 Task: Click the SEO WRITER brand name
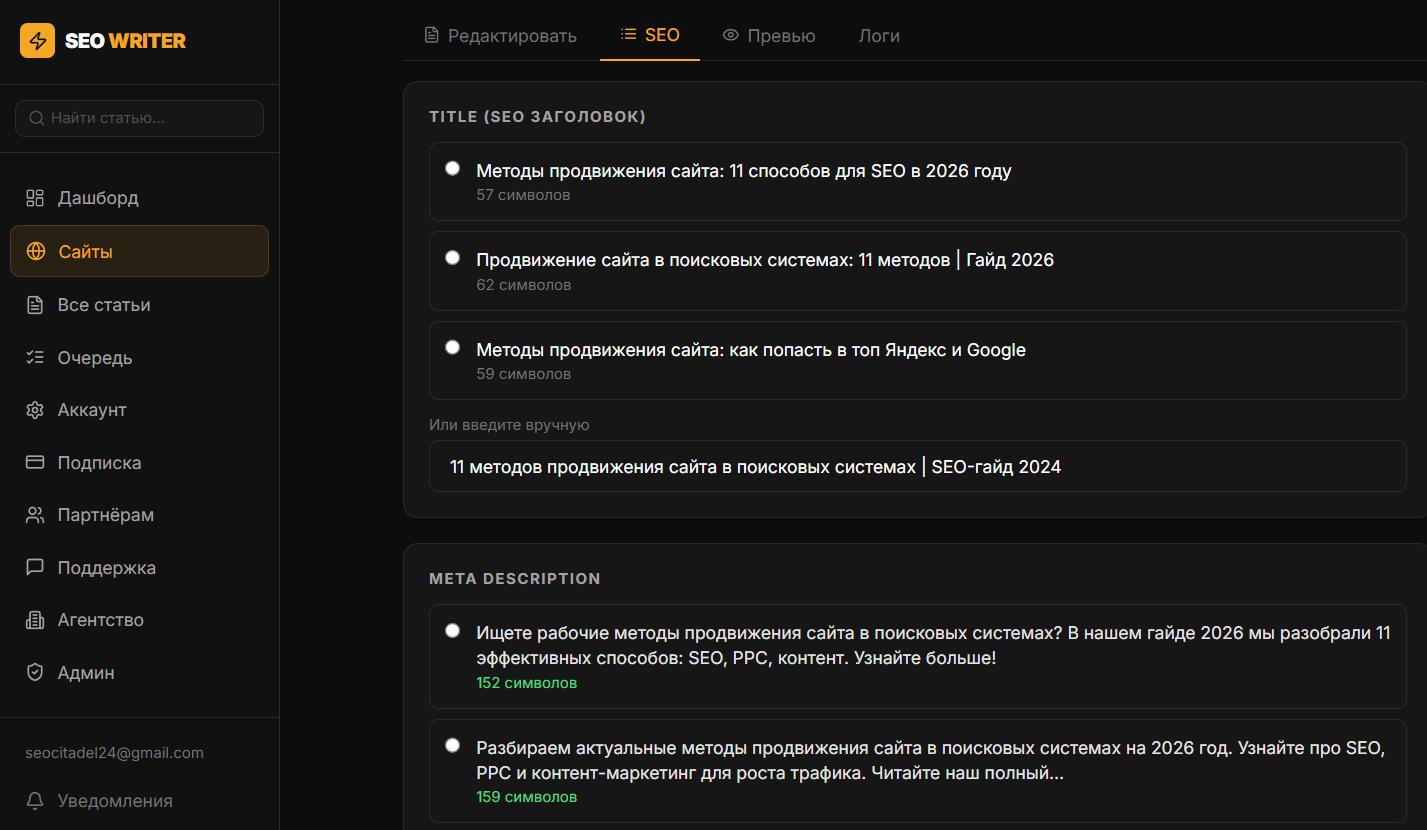(x=125, y=41)
